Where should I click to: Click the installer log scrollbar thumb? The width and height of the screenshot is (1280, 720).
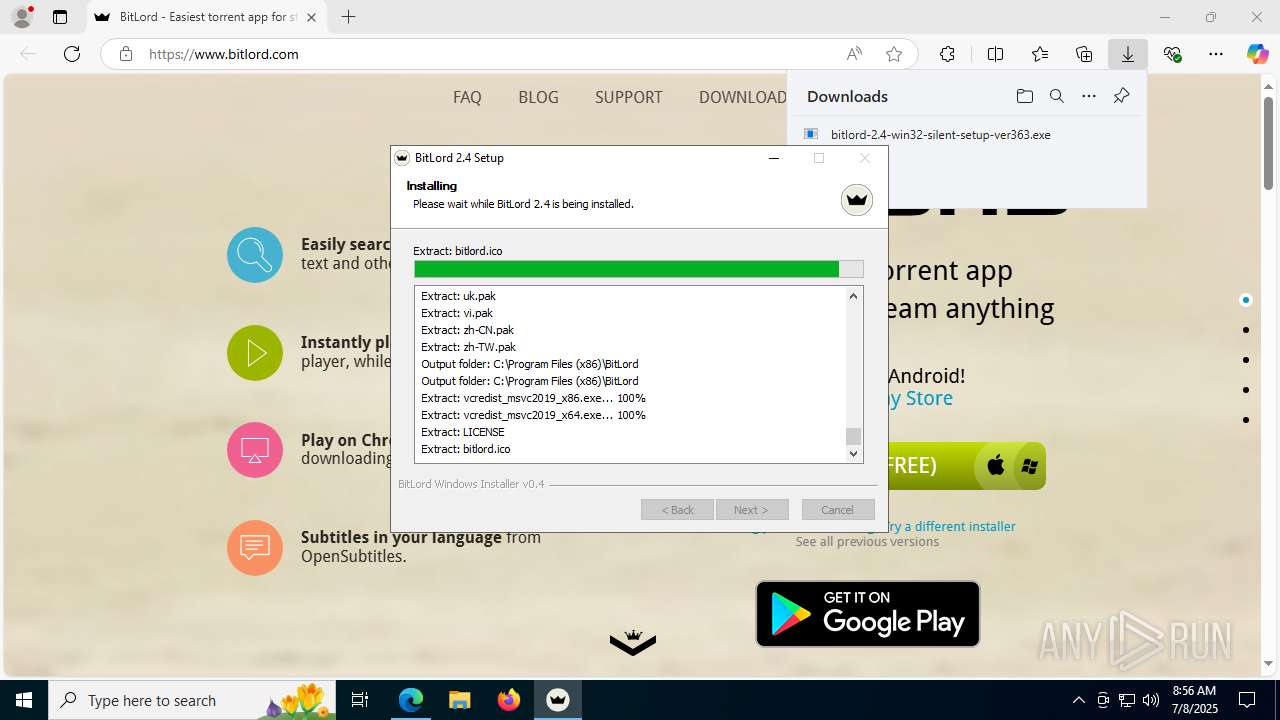pos(853,436)
